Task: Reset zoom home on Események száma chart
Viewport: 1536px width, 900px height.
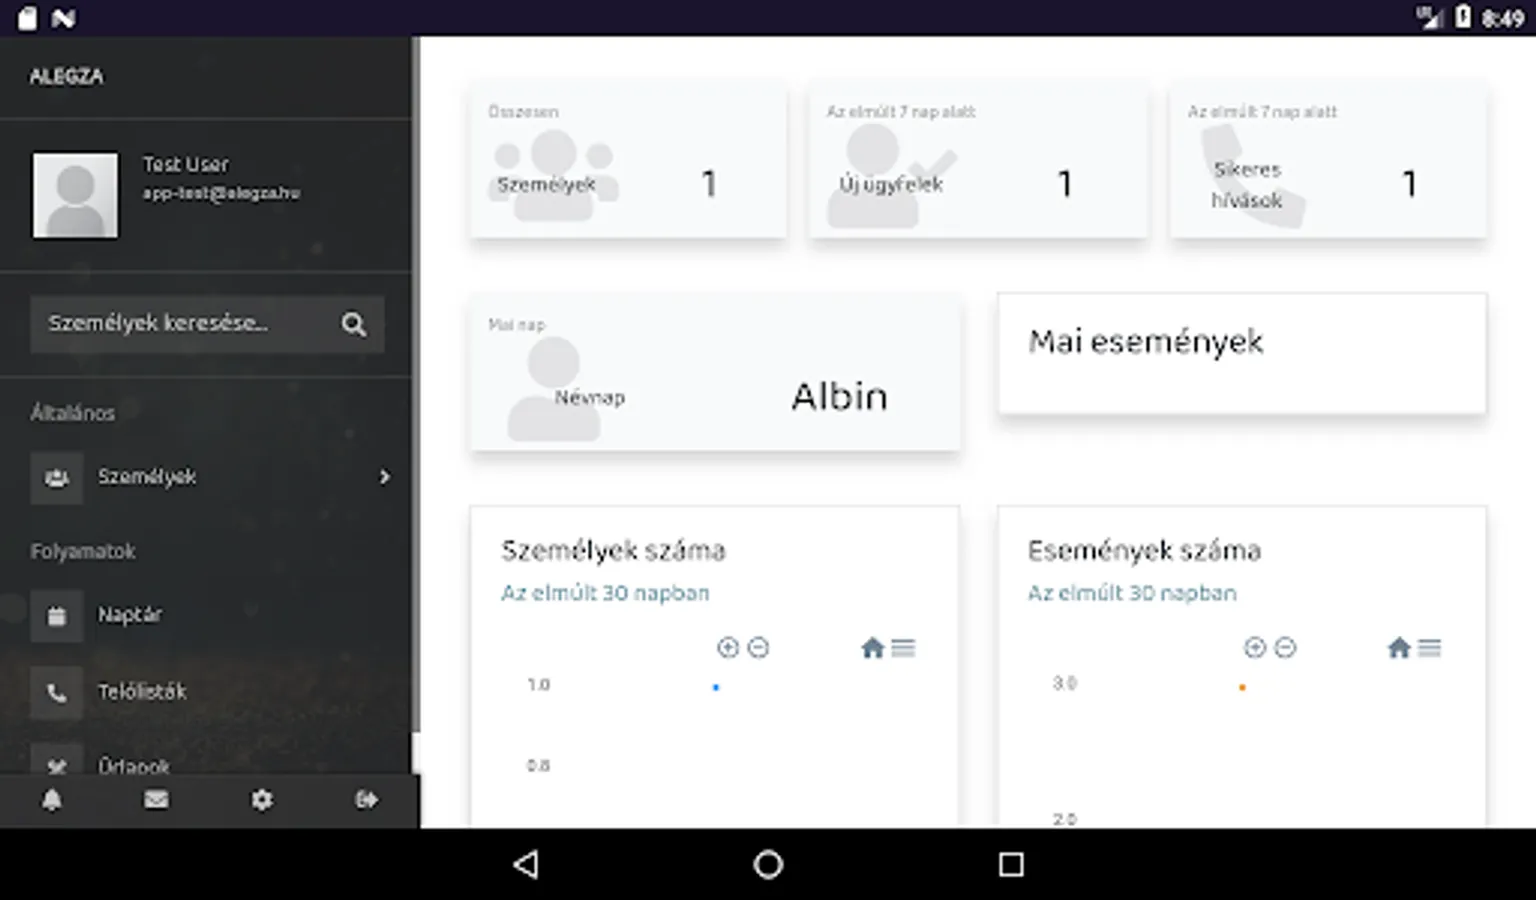Action: 1399,648
